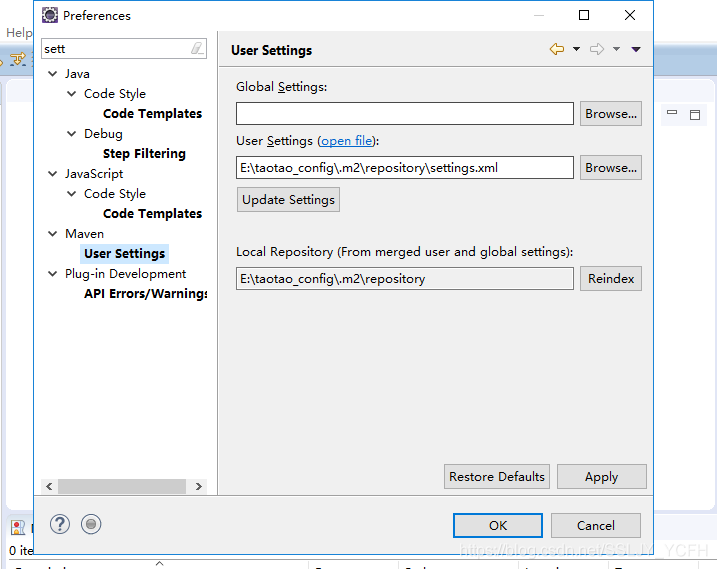Open the Help question mark icon

click(60, 524)
